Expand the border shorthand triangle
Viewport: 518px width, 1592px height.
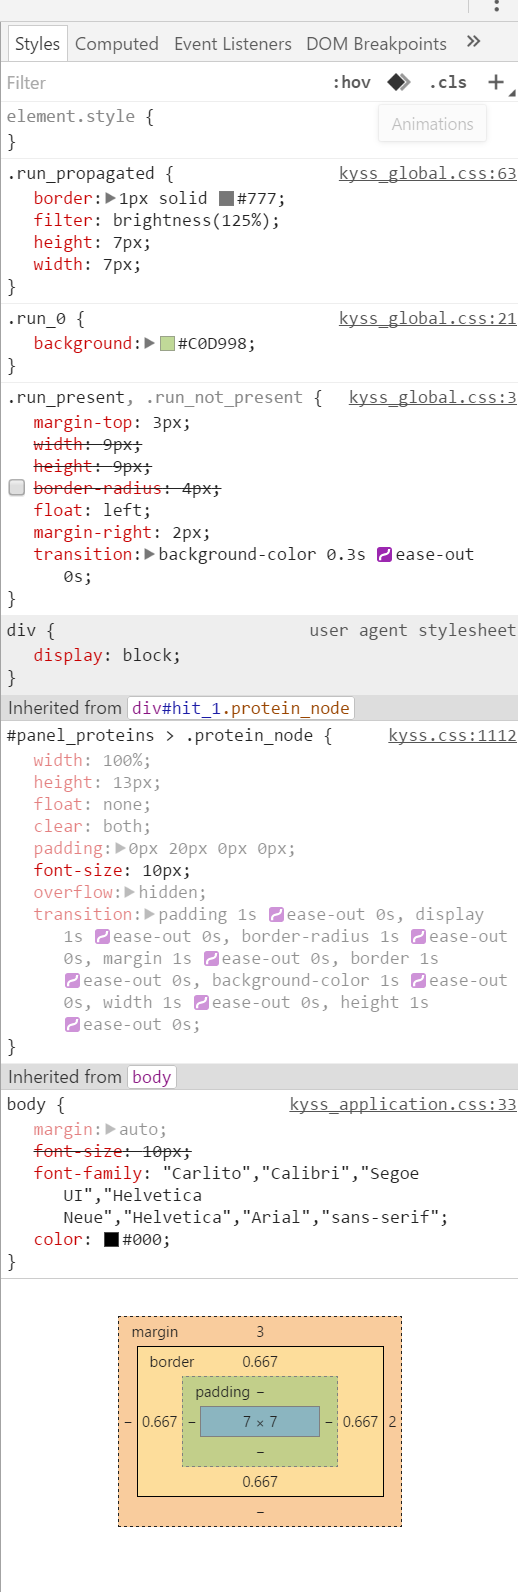click(111, 198)
